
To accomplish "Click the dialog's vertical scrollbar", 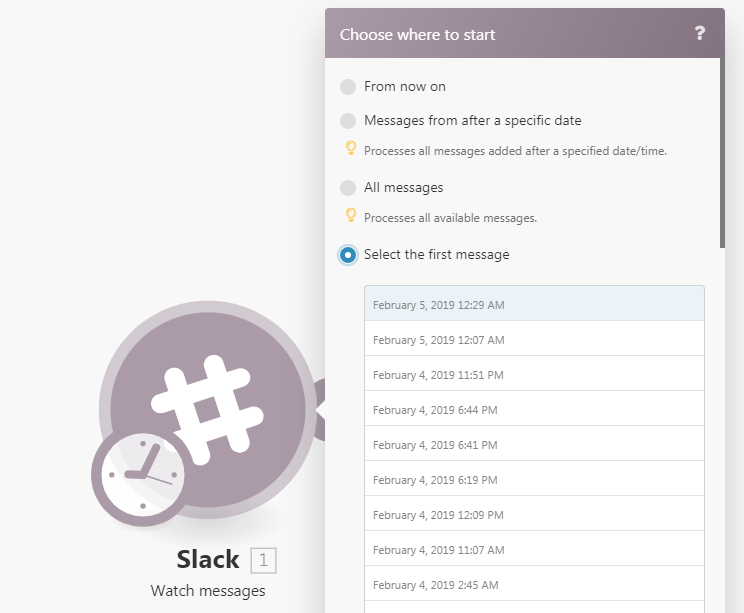I will pos(722,153).
